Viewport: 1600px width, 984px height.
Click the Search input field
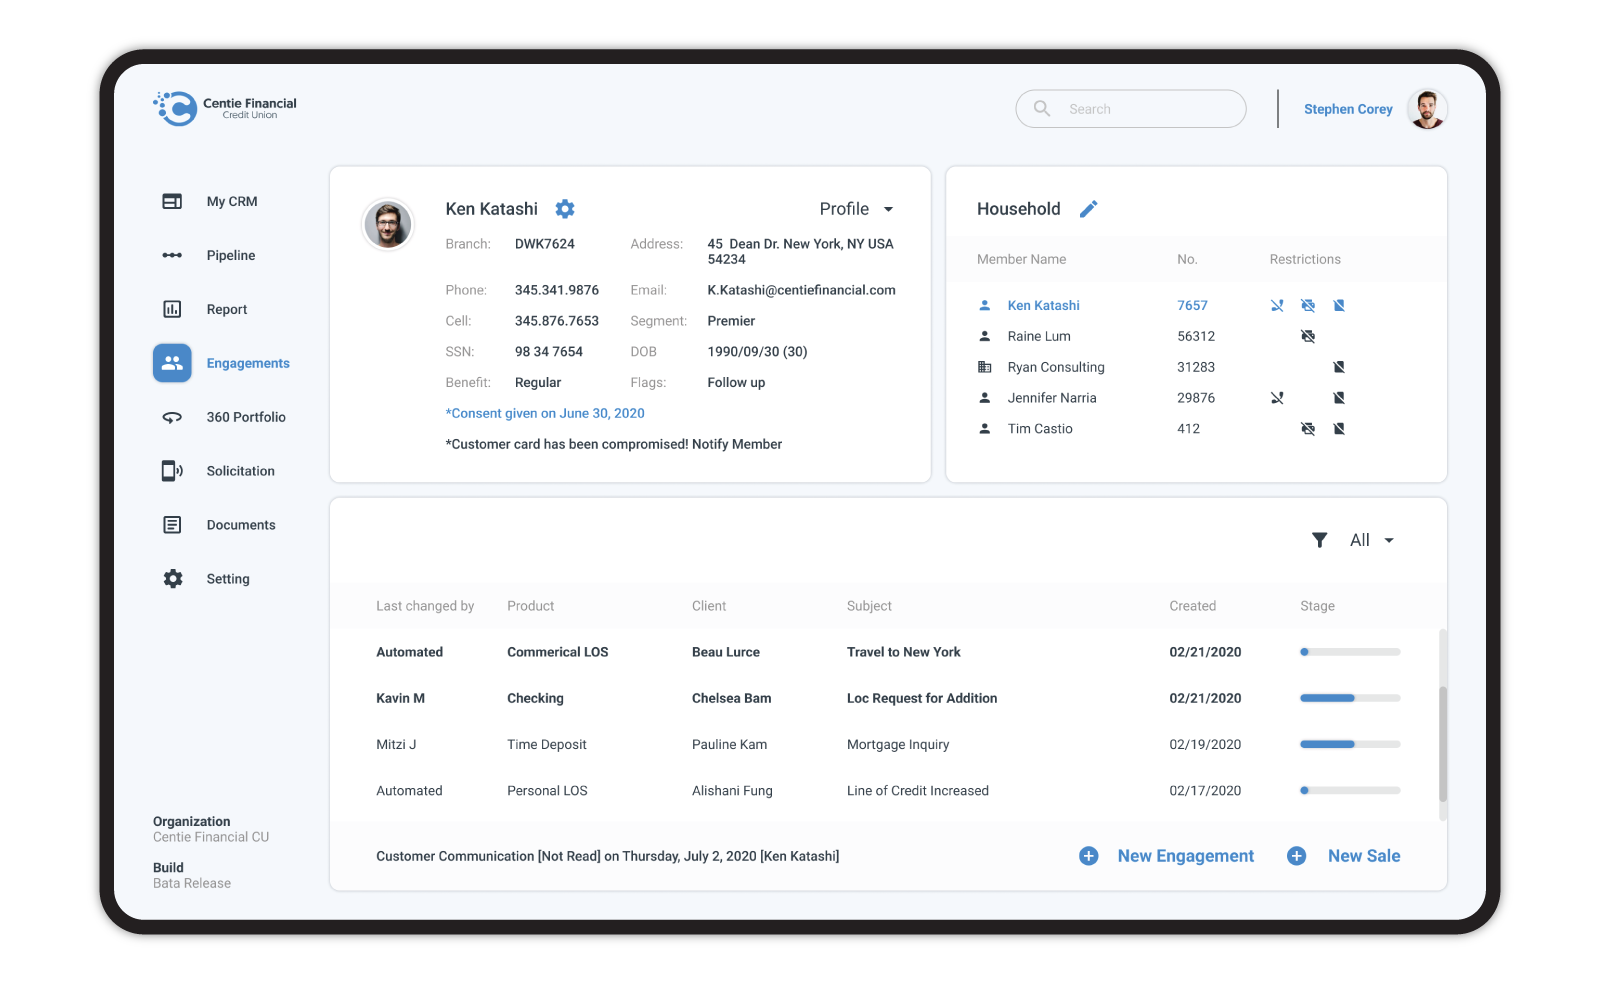point(1131,109)
